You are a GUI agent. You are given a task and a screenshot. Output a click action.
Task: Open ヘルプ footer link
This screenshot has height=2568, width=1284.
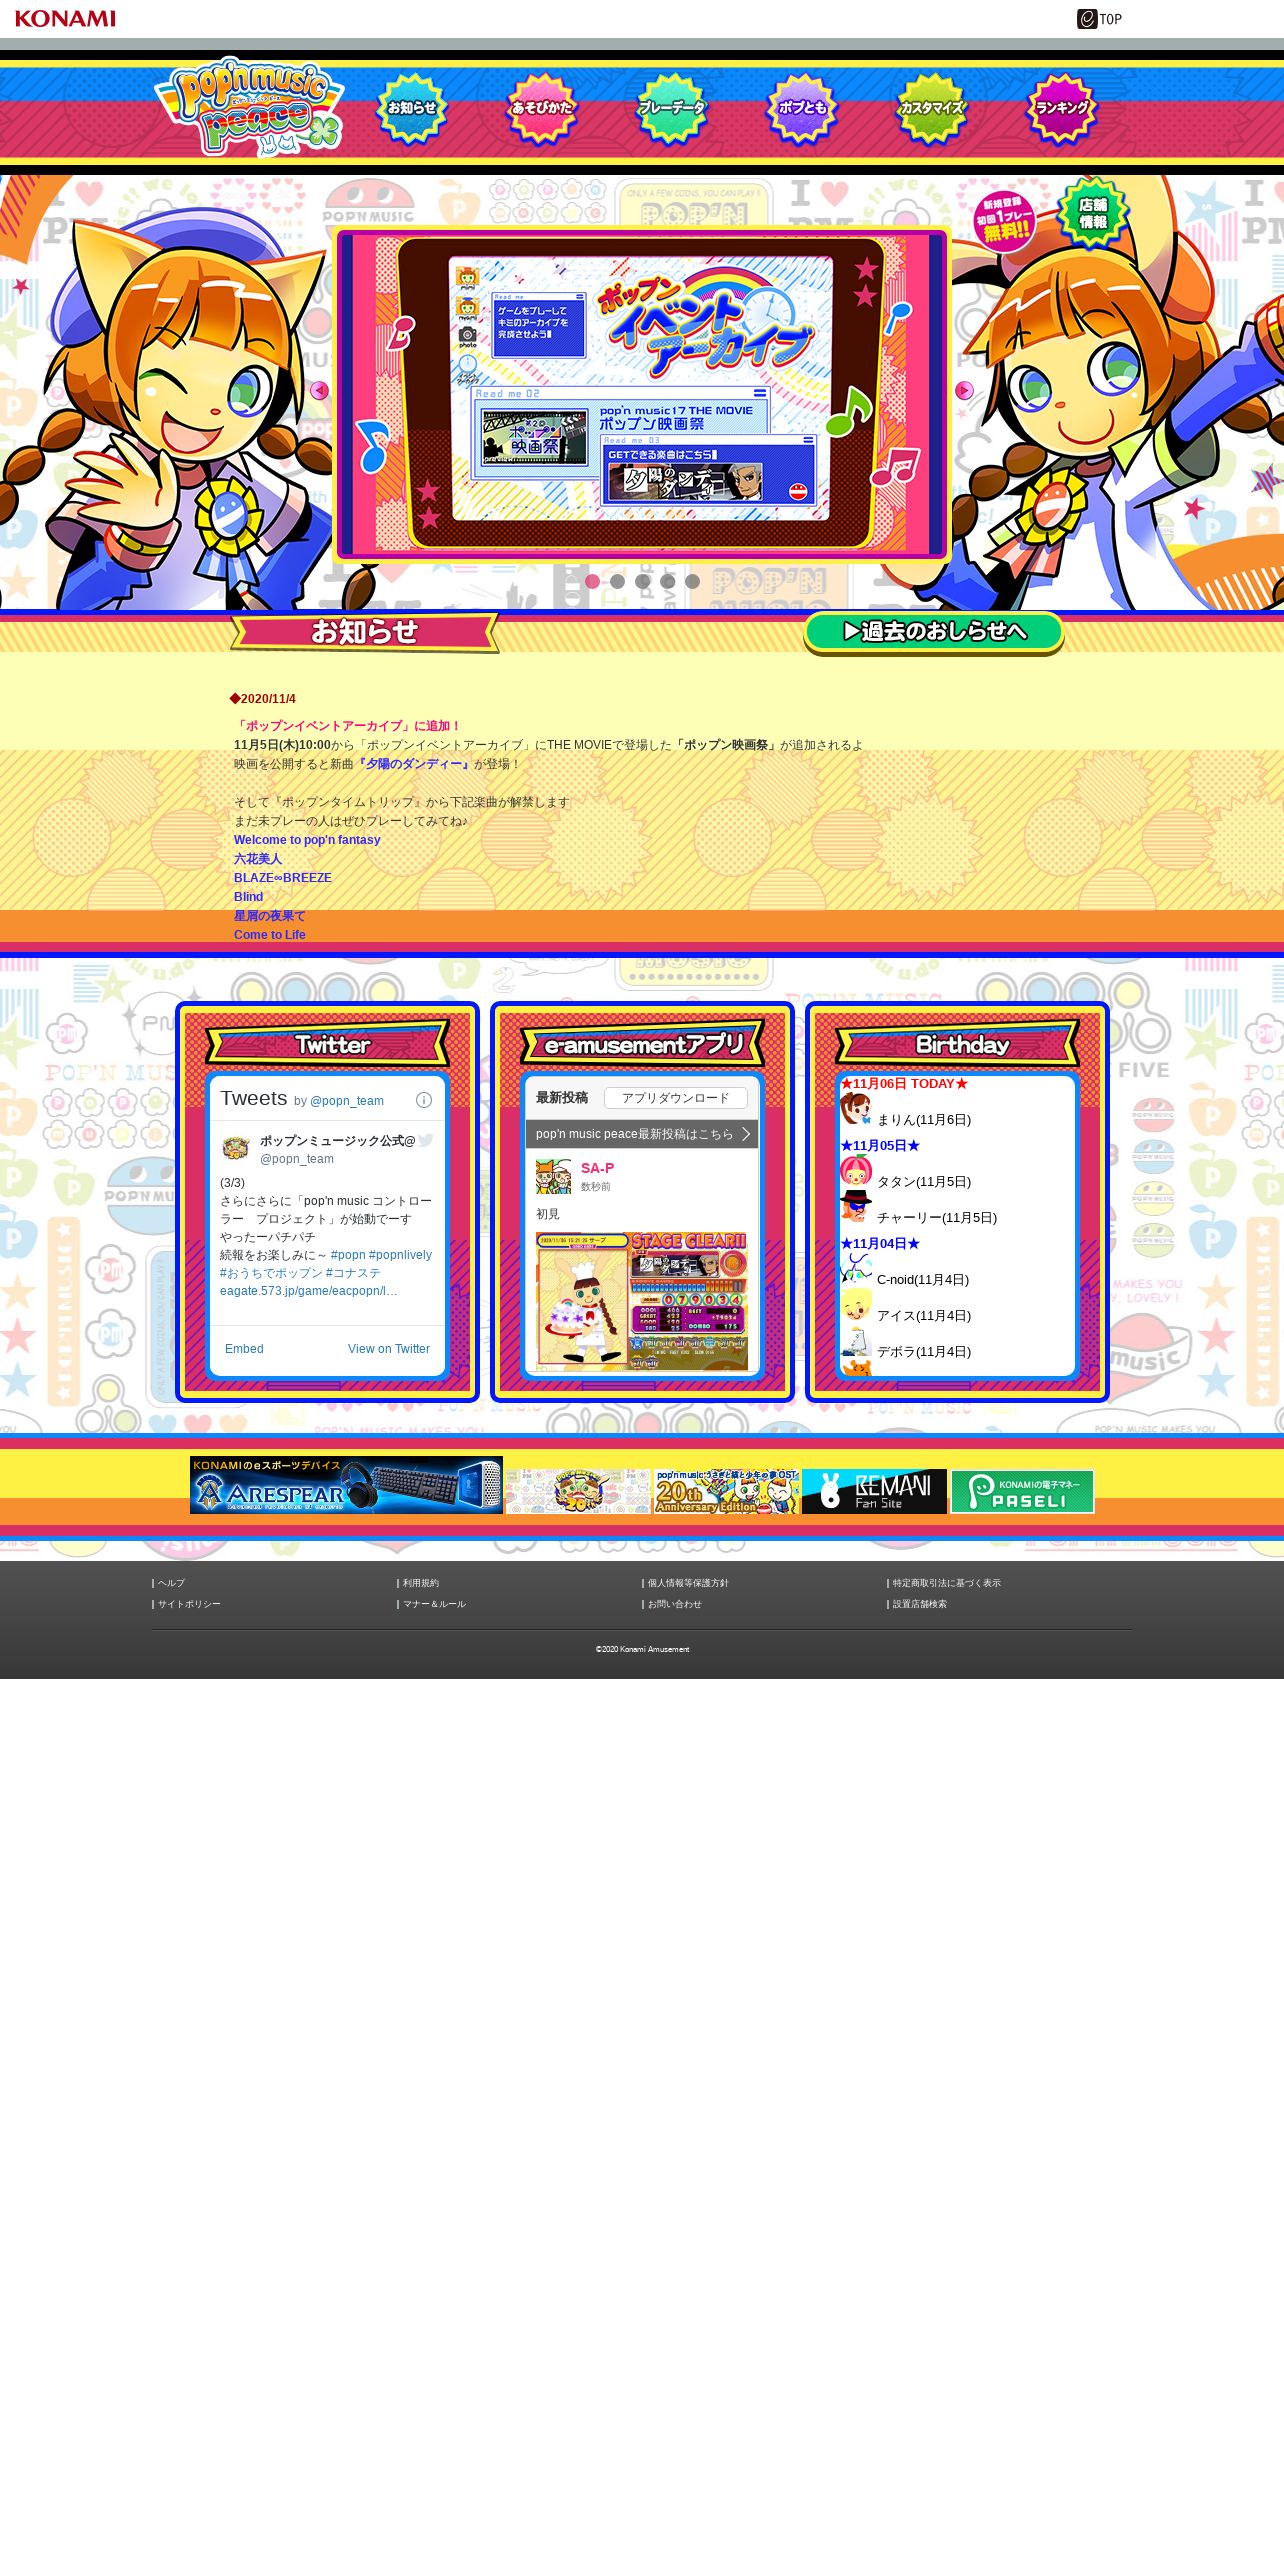coord(171,1583)
